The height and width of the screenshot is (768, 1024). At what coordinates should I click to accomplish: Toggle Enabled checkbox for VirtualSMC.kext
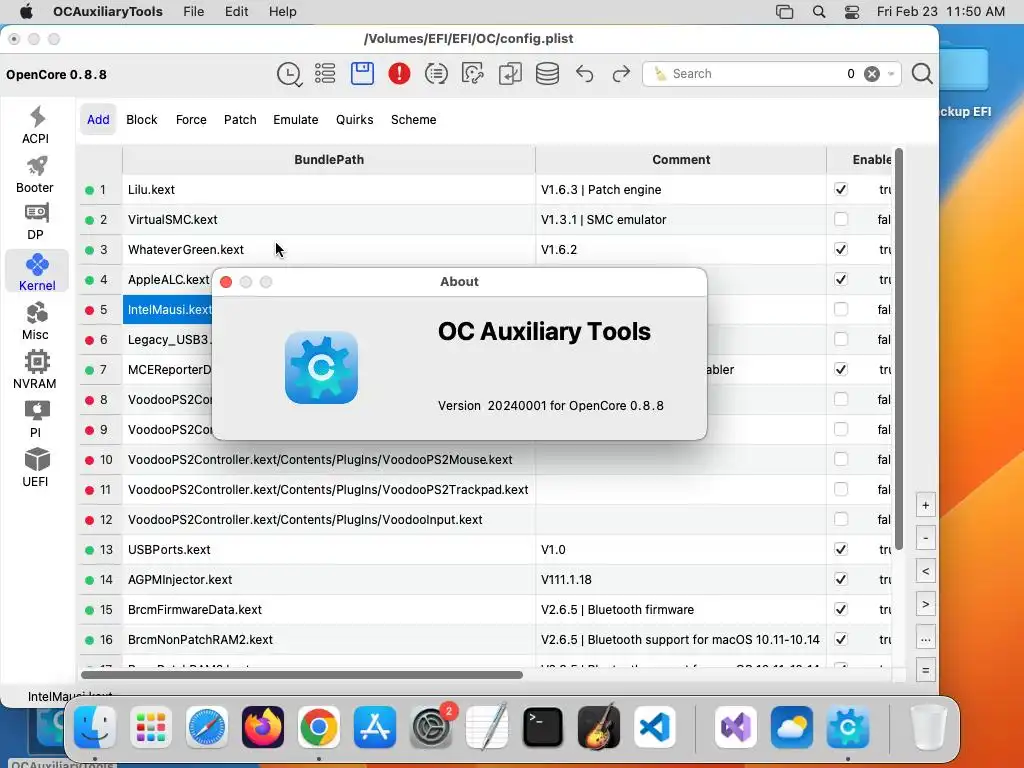click(841, 219)
